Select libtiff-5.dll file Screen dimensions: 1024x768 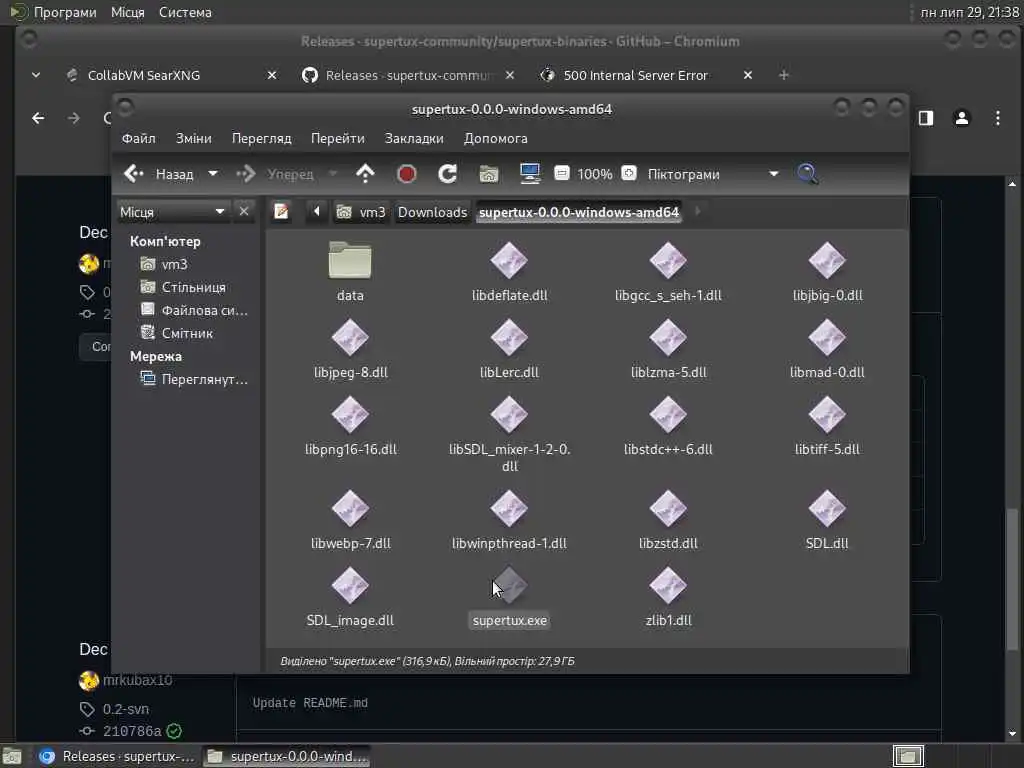(827, 425)
